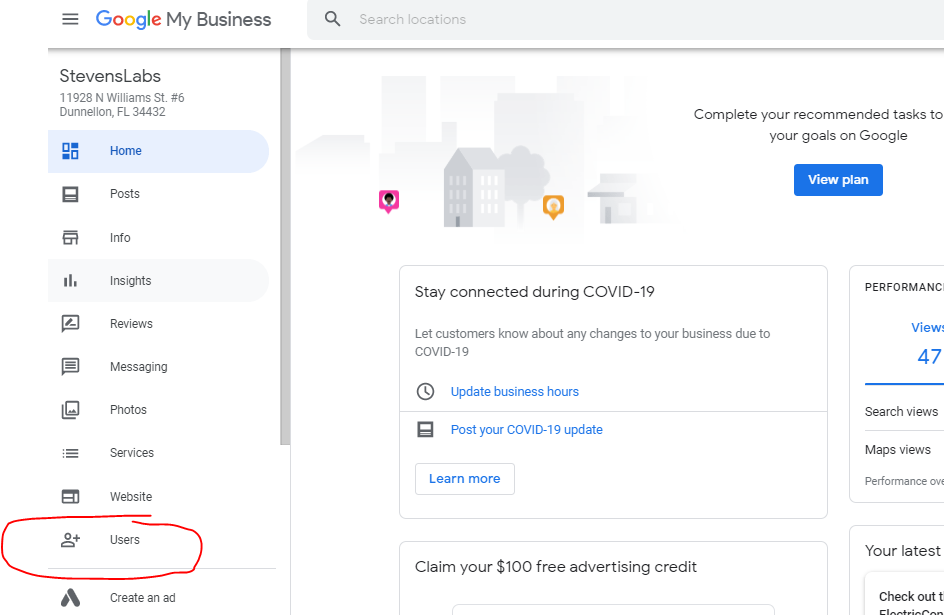Viewport: 944px width, 615px height.
Task: Click the post icon beside COVID-19 update
Action: click(x=426, y=430)
